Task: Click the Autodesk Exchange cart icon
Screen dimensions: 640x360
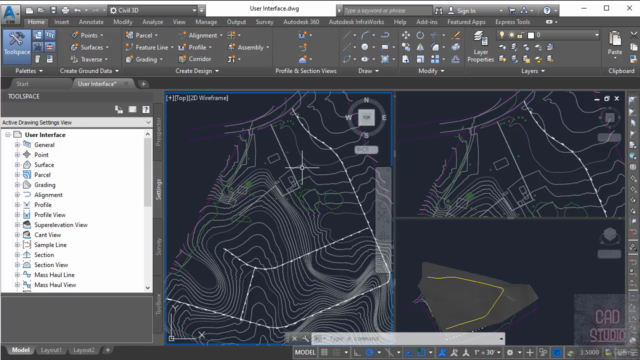Action: (x=512, y=10)
